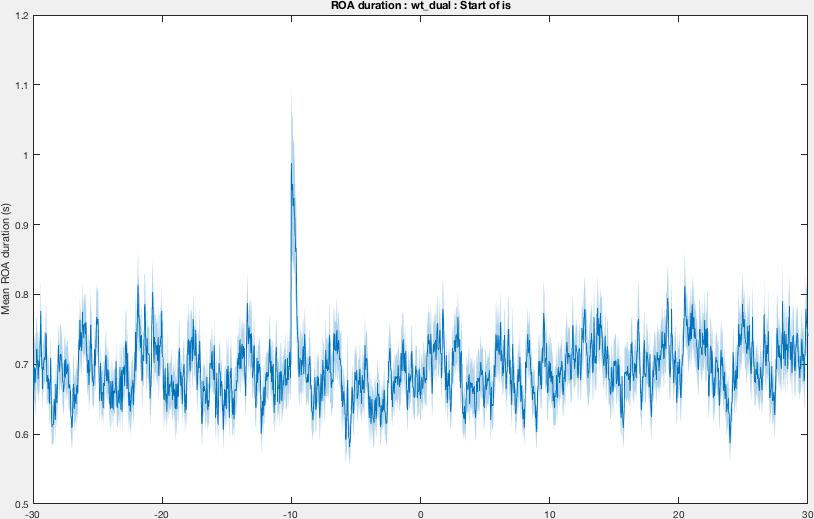Viewport: 814px width, 519px height.
Task: Click the x-axis tick label "20"
Action: click(679, 514)
